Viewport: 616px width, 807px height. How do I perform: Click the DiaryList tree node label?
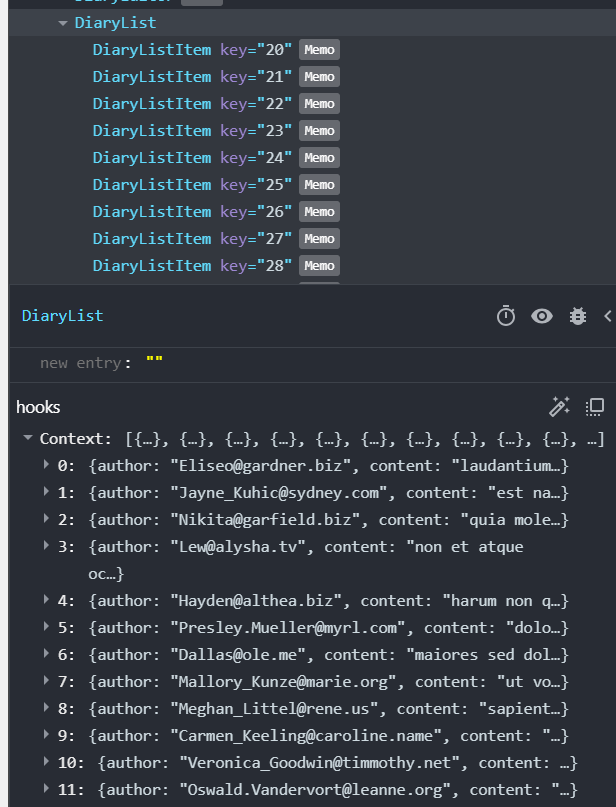pyautogui.click(x=115, y=23)
